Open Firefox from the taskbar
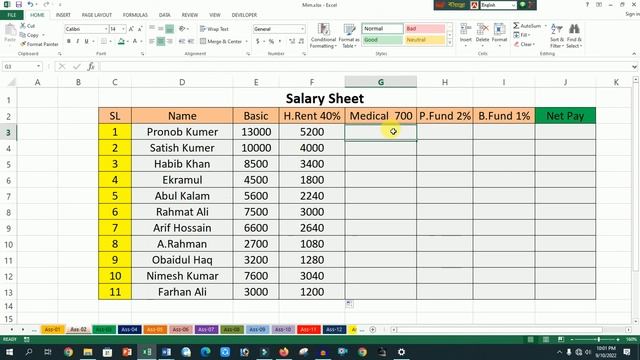640x360 pixels. click(284, 352)
